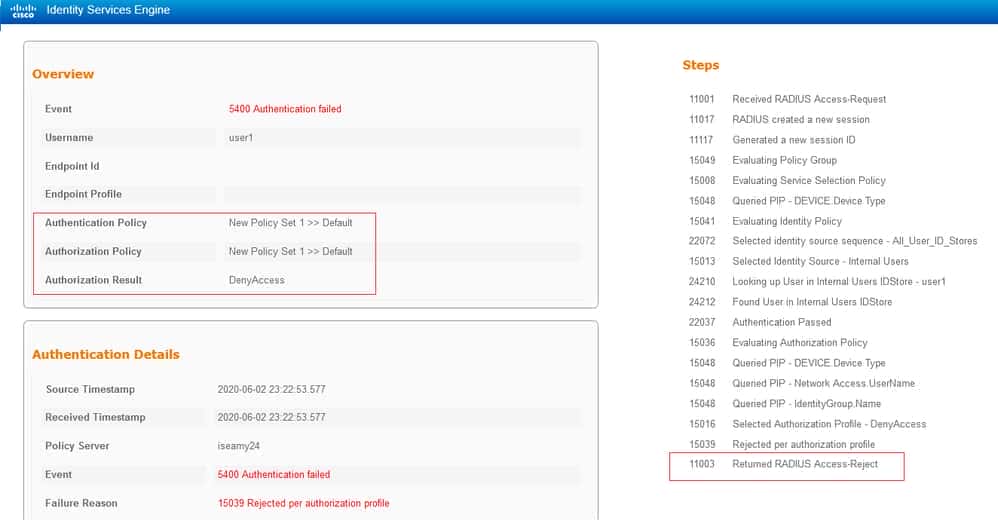Click the Steps heading
The image size is (998, 524).
(701, 65)
